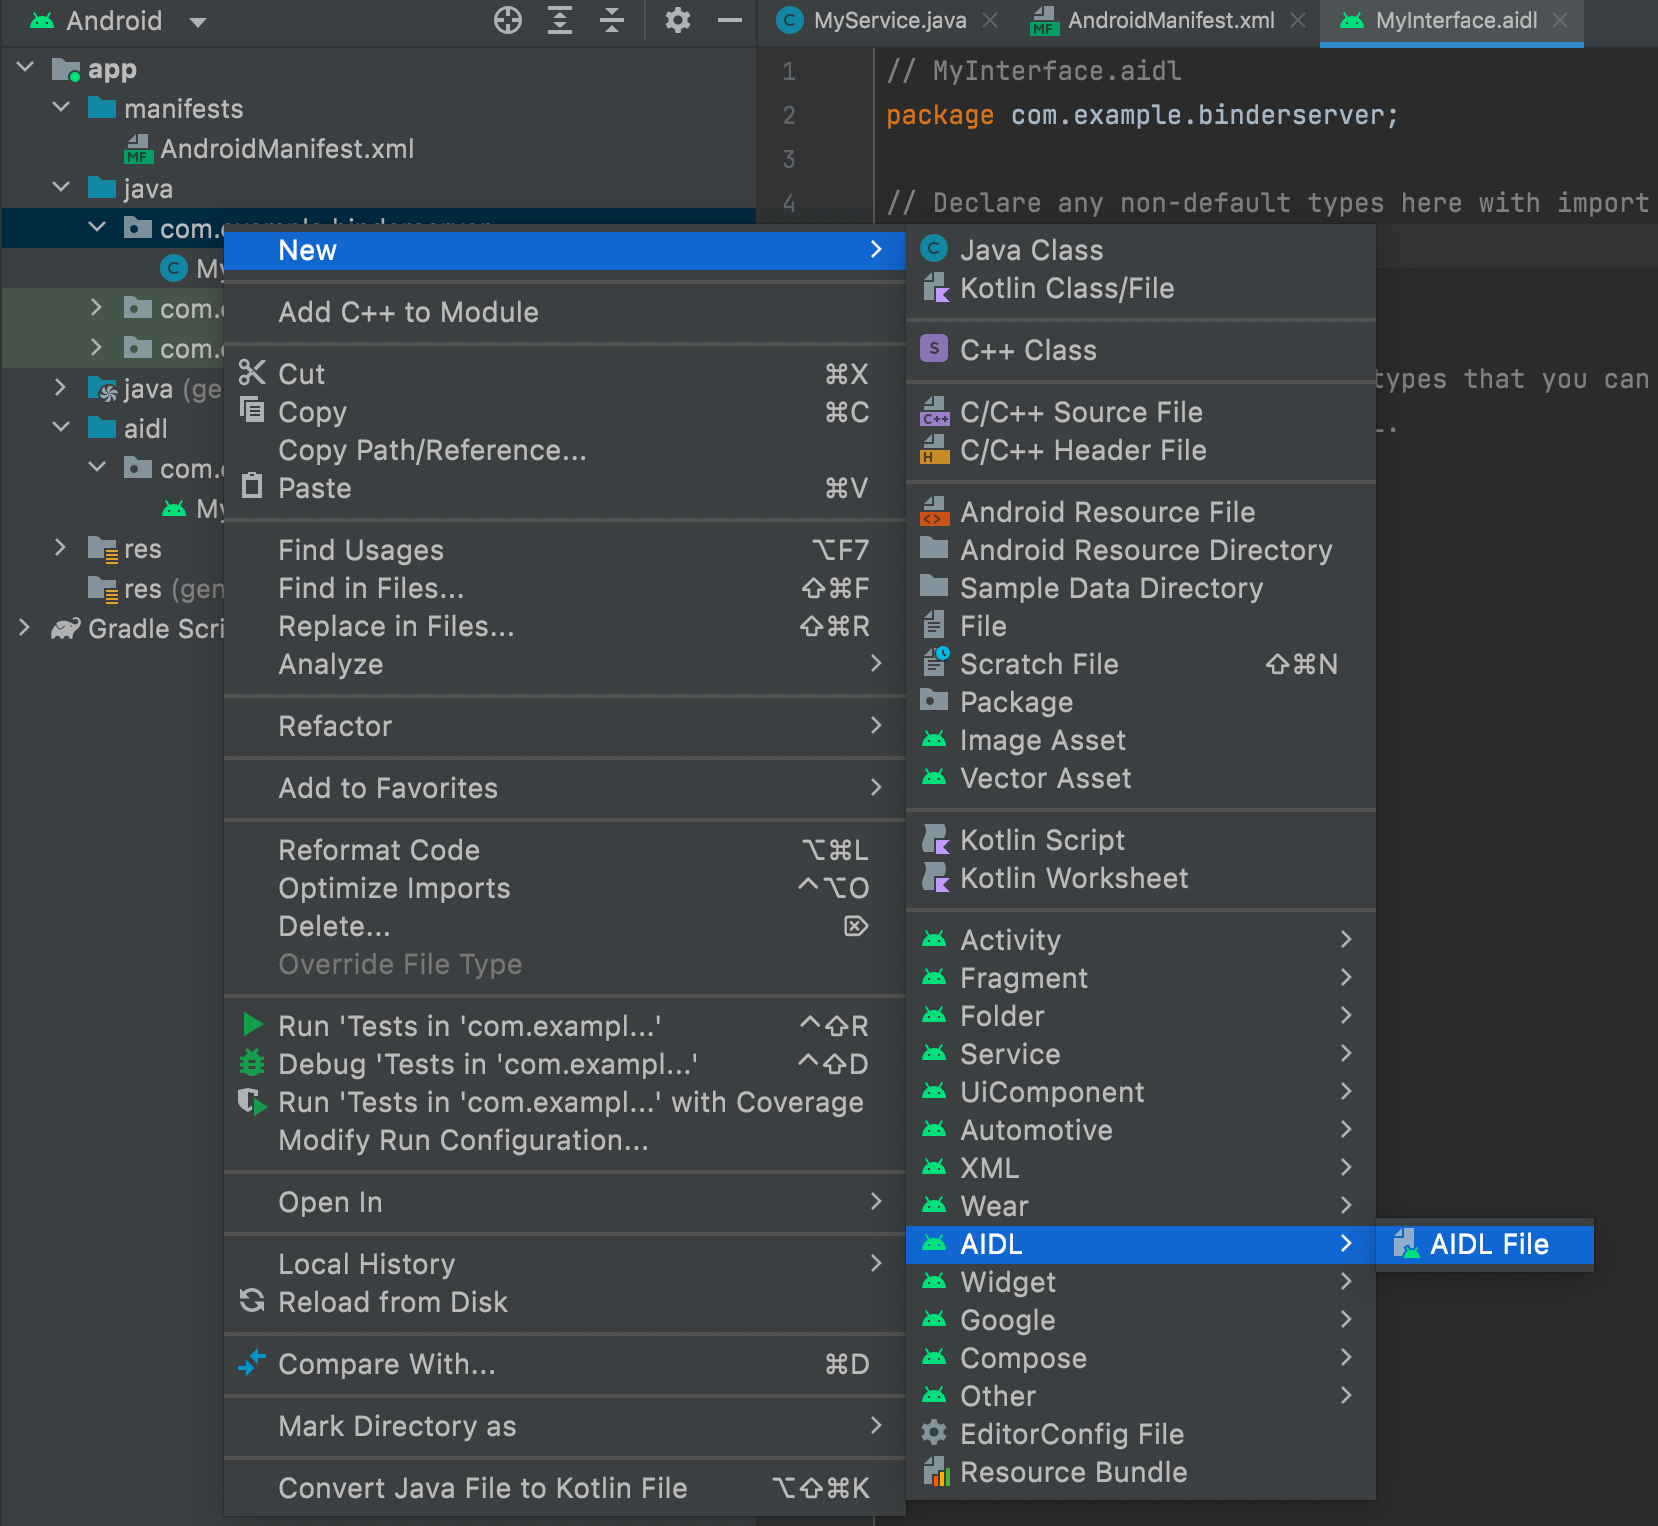
Task: Choose Kotlin Class/File option
Action: click(x=1141, y=288)
